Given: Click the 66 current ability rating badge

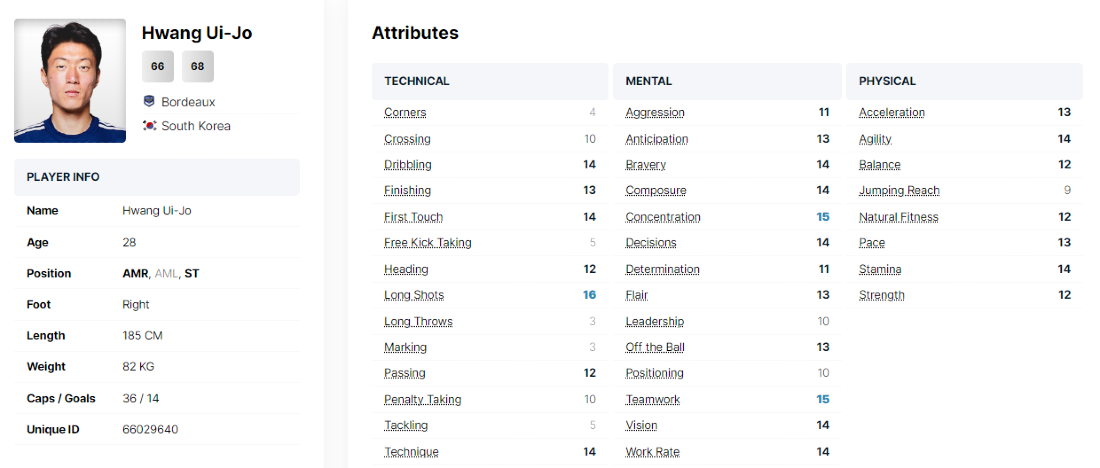Looking at the screenshot, I should pyautogui.click(x=158, y=67).
